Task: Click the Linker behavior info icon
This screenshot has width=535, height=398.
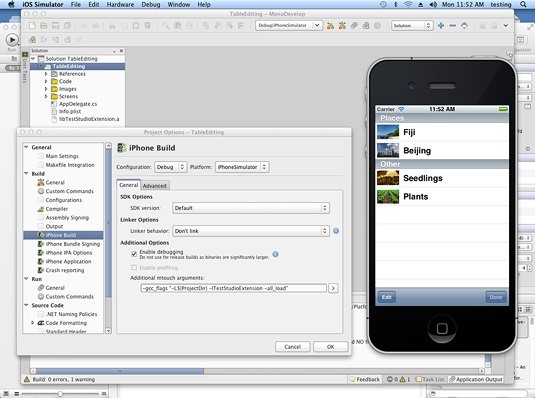Action: coord(336,231)
